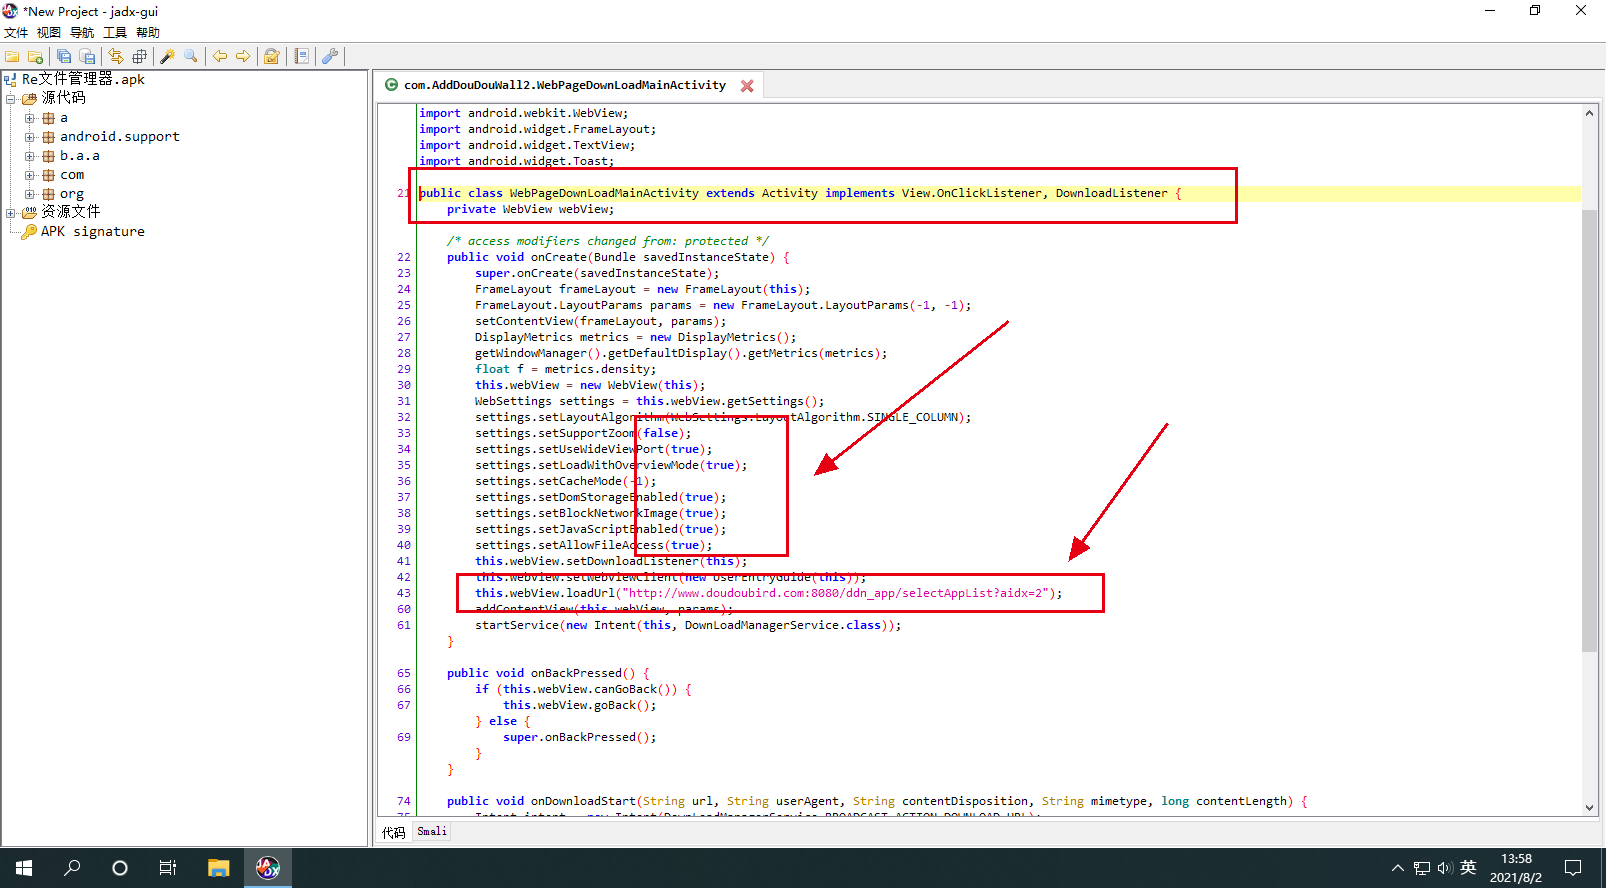The height and width of the screenshot is (888, 1606).
Task: Click the DownloadListener interface name in code
Action: coord(1111,193)
